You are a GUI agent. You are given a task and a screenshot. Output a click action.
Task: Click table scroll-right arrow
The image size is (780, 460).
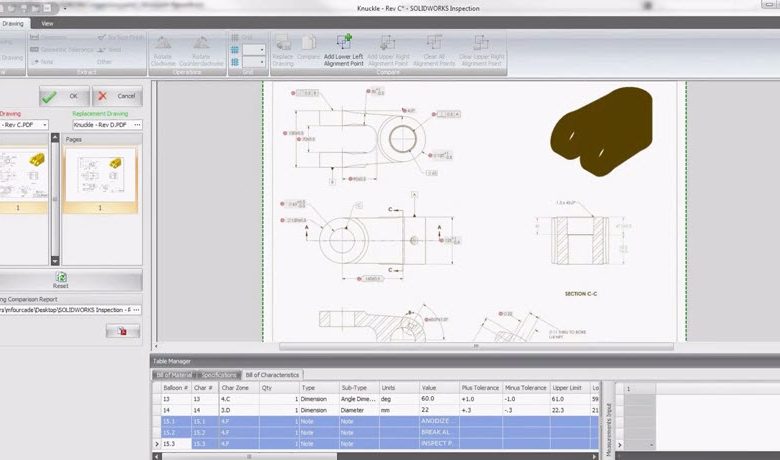pos(594,456)
